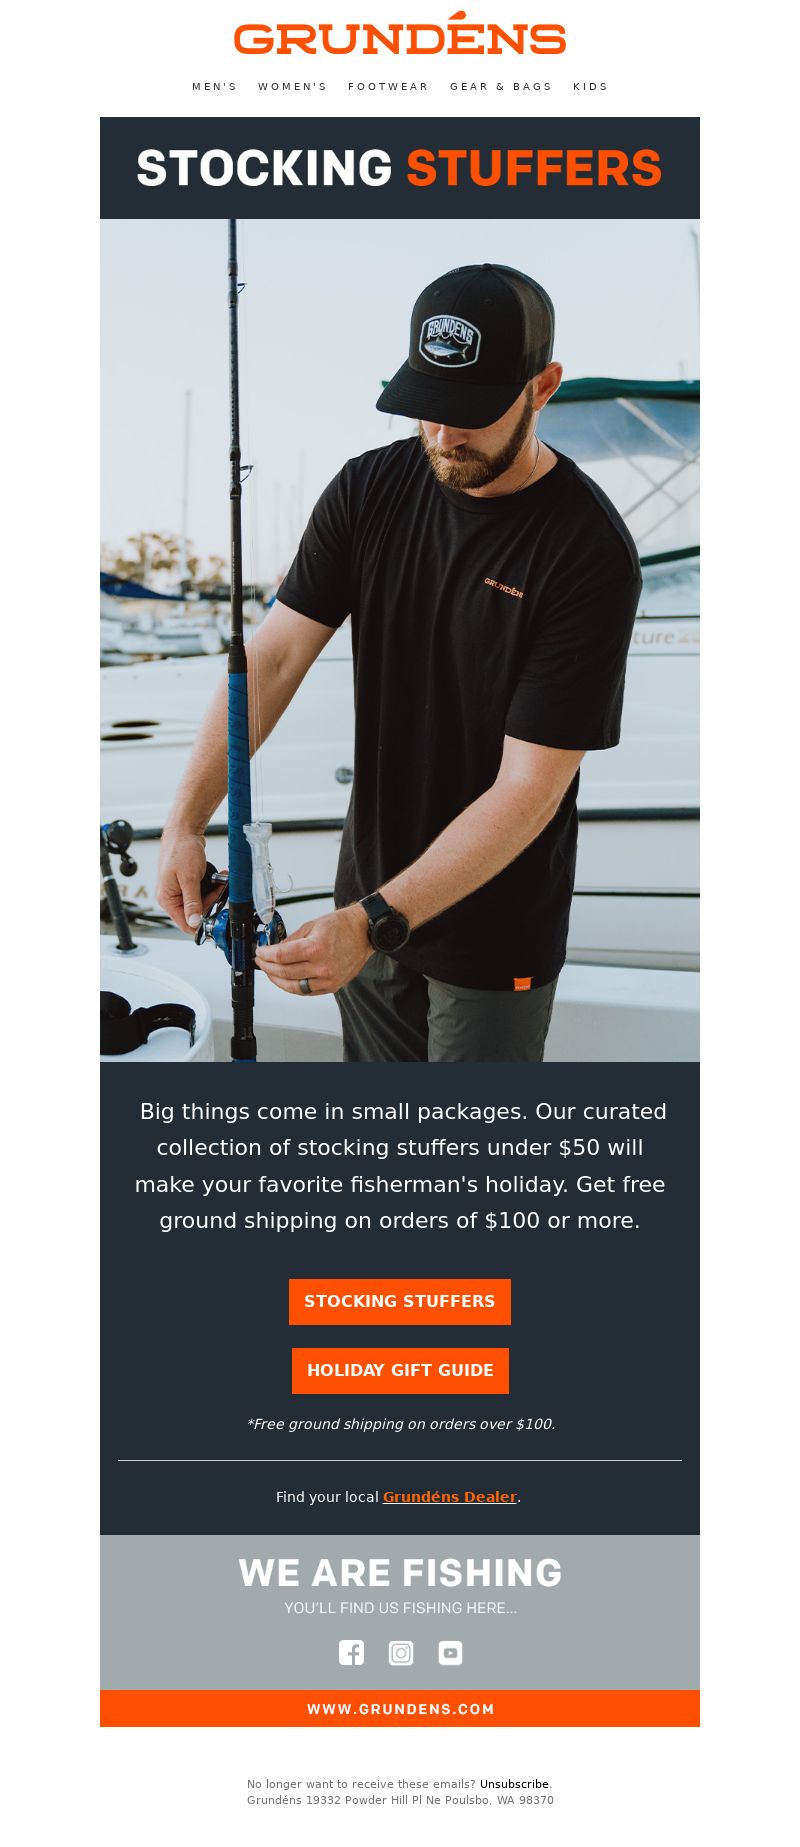
Task: Click the We Are Fishing heading
Action: tap(400, 1573)
